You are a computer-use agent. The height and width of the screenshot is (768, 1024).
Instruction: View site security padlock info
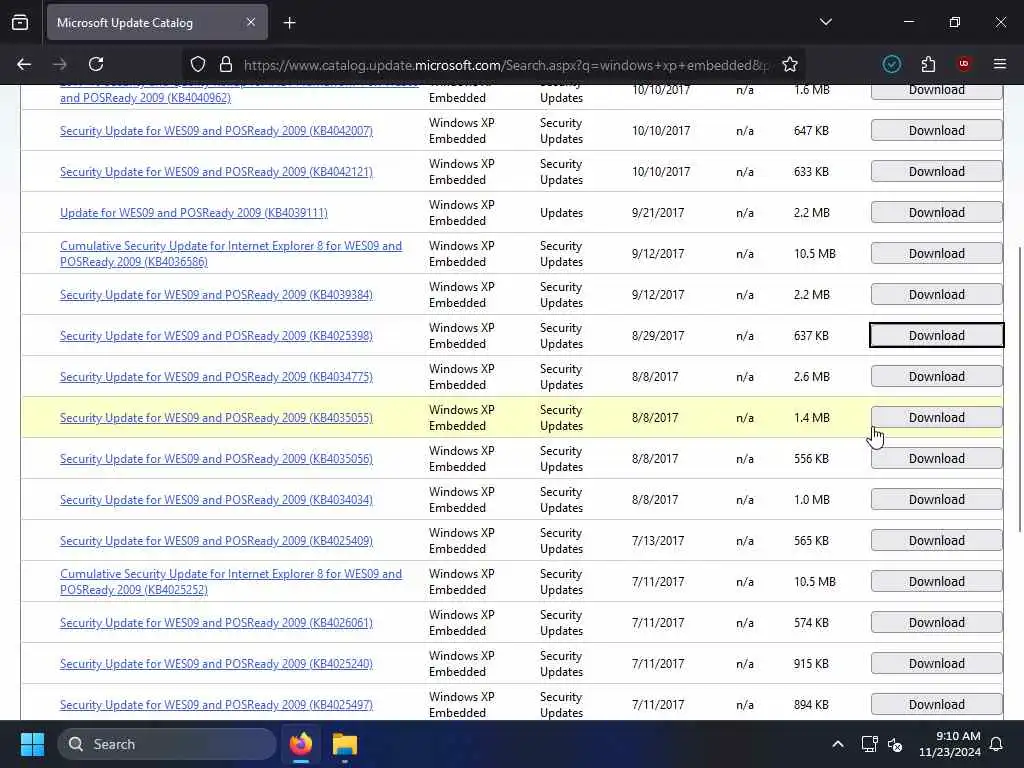point(226,64)
